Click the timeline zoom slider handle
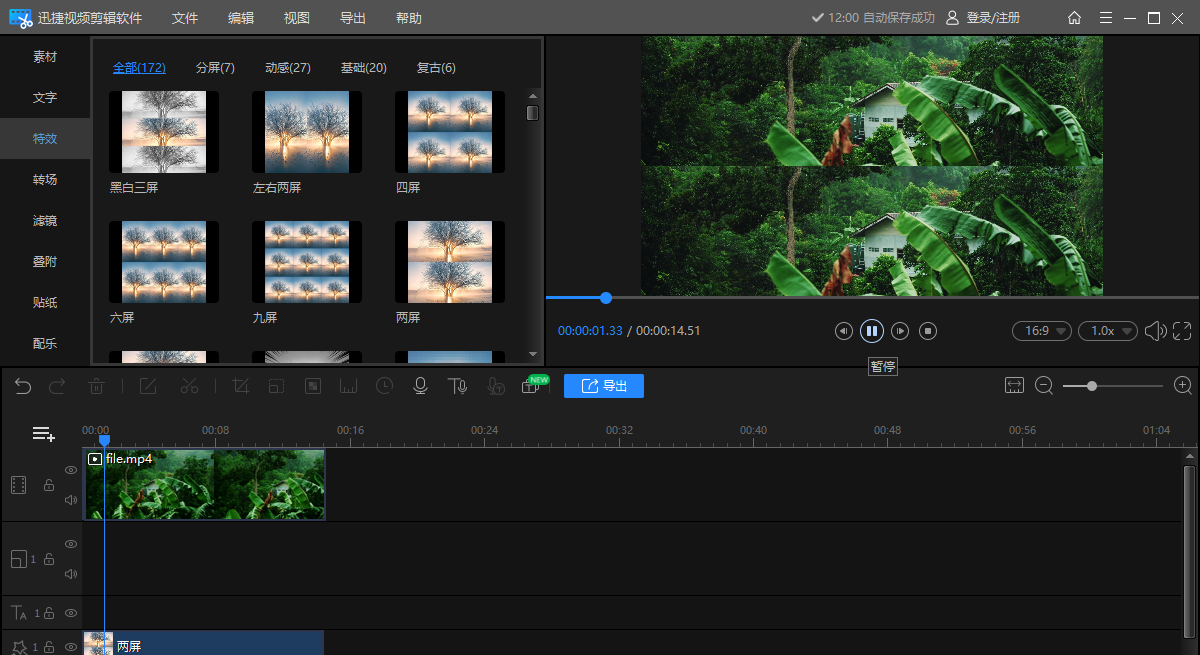 1092,386
